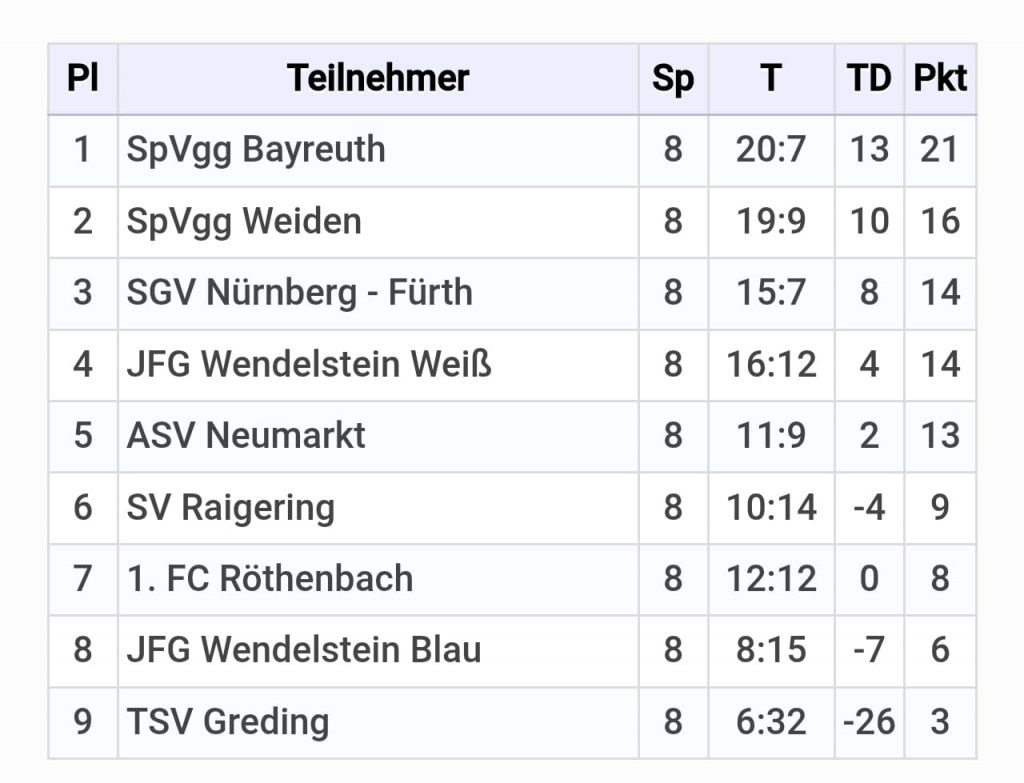
Task: Click the SpVgg Bayreuth team name
Action: click(x=256, y=150)
